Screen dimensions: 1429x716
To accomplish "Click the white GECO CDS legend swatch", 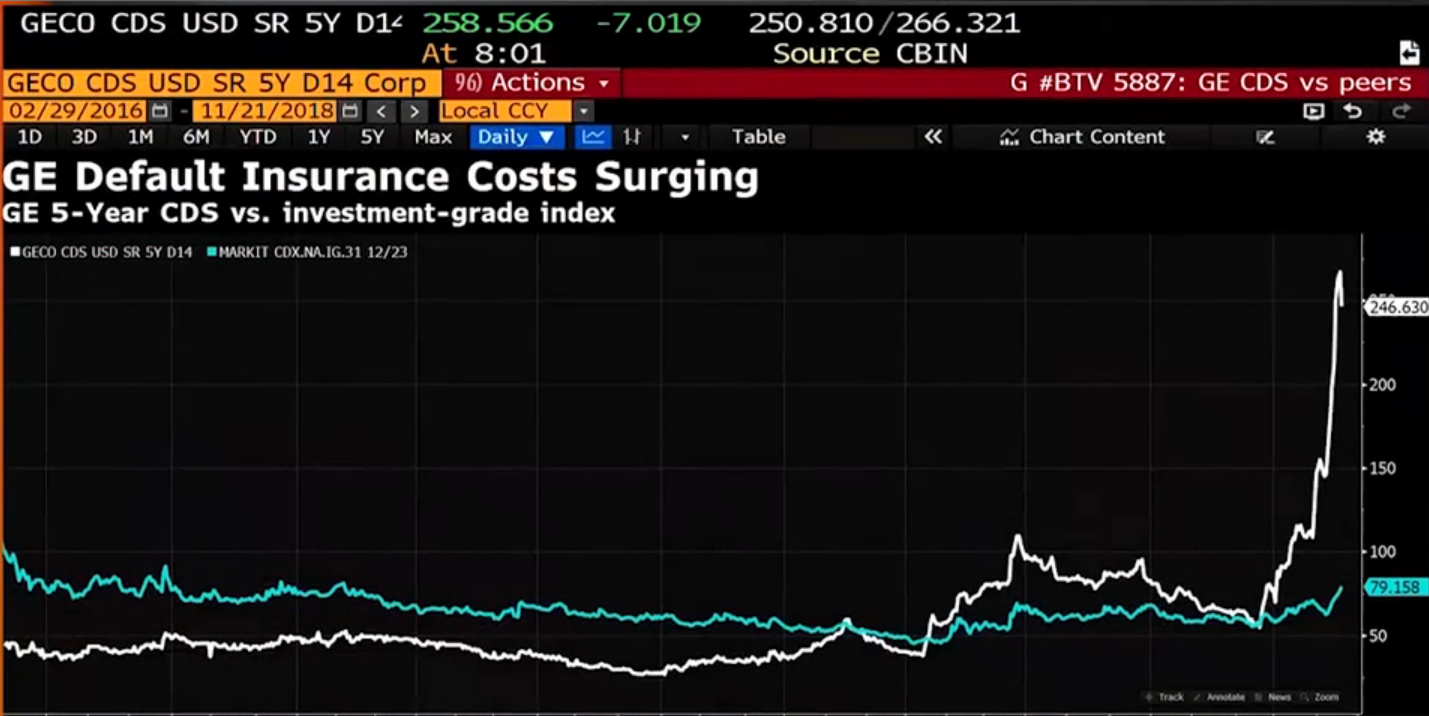I will click(14, 253).
